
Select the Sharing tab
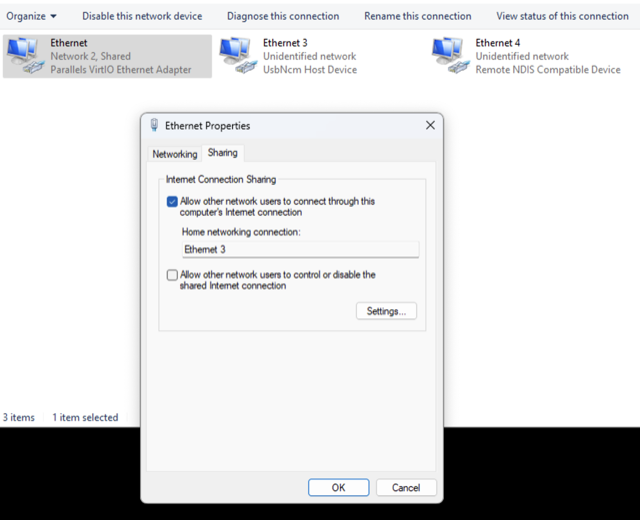[222, 153]
